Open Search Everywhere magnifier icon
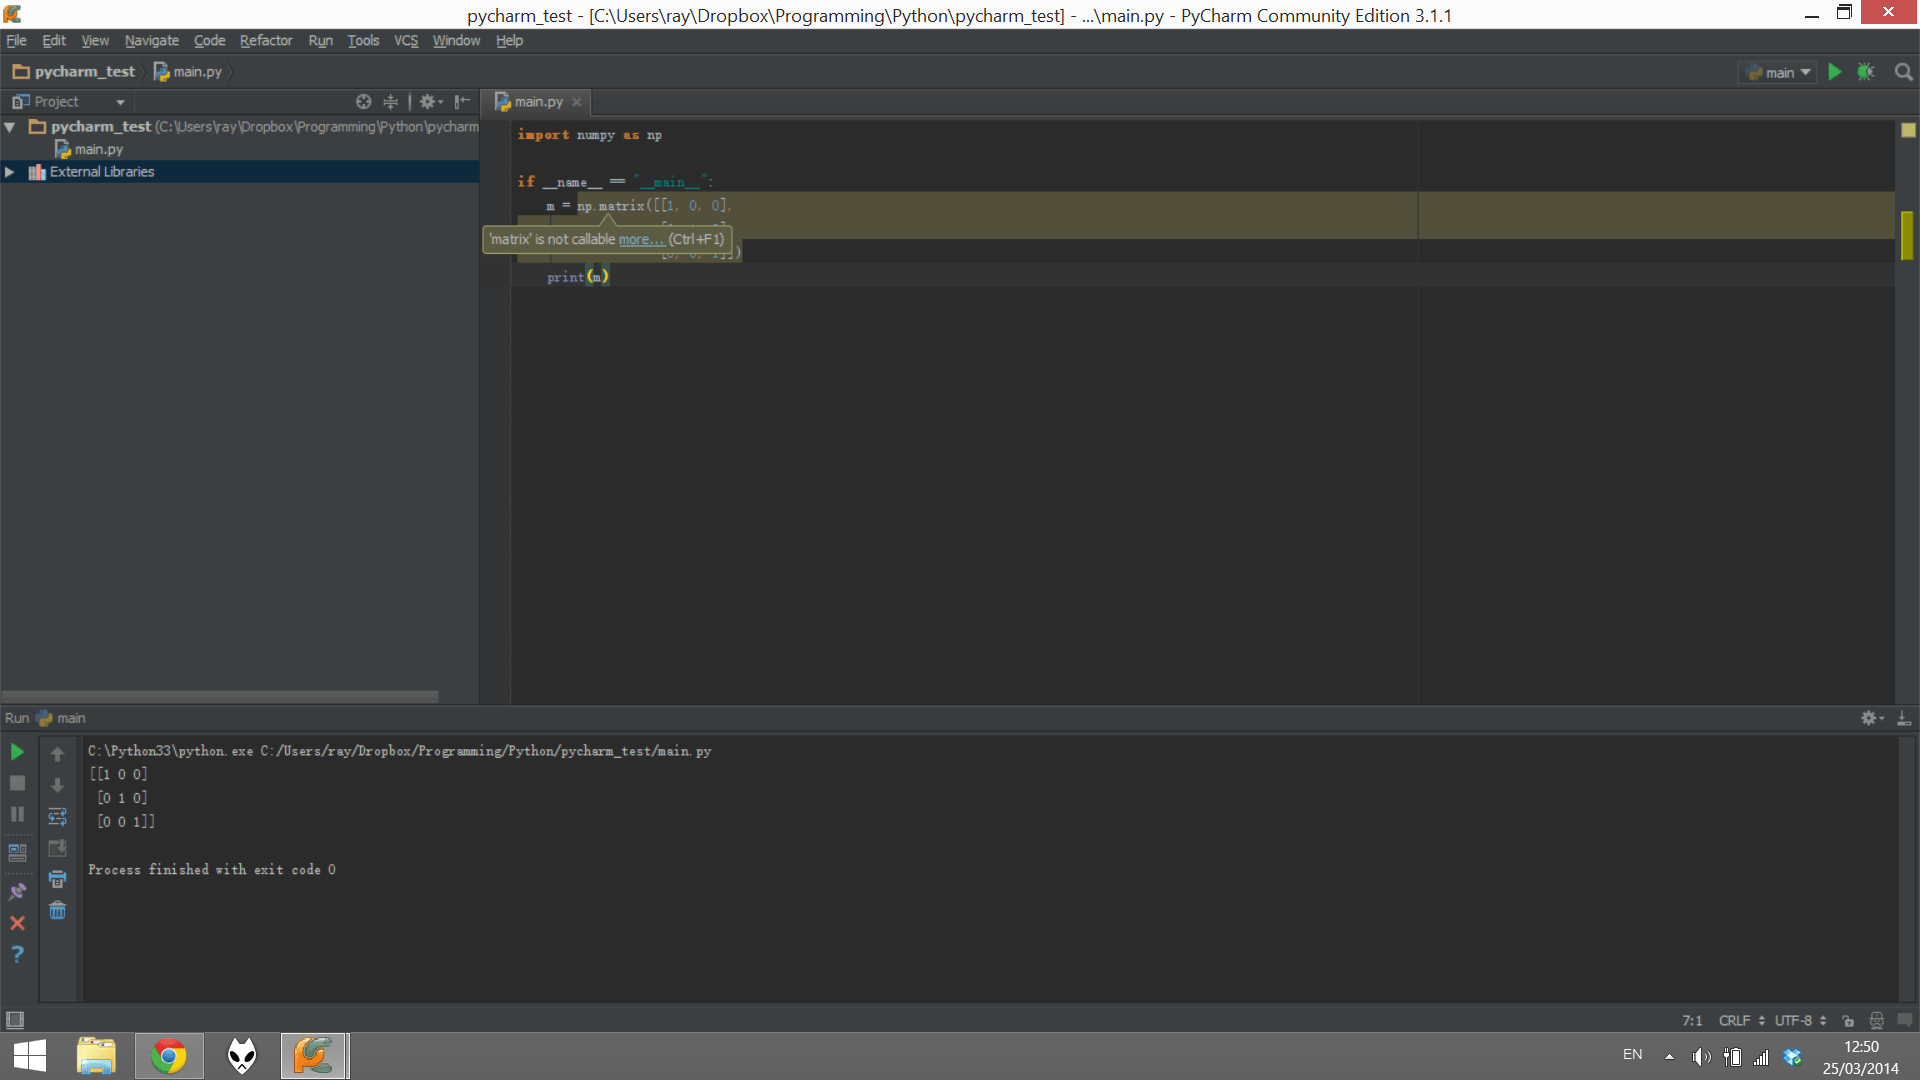The width and height of the screenshot is (1920, 1080). tap(1903, 72)
